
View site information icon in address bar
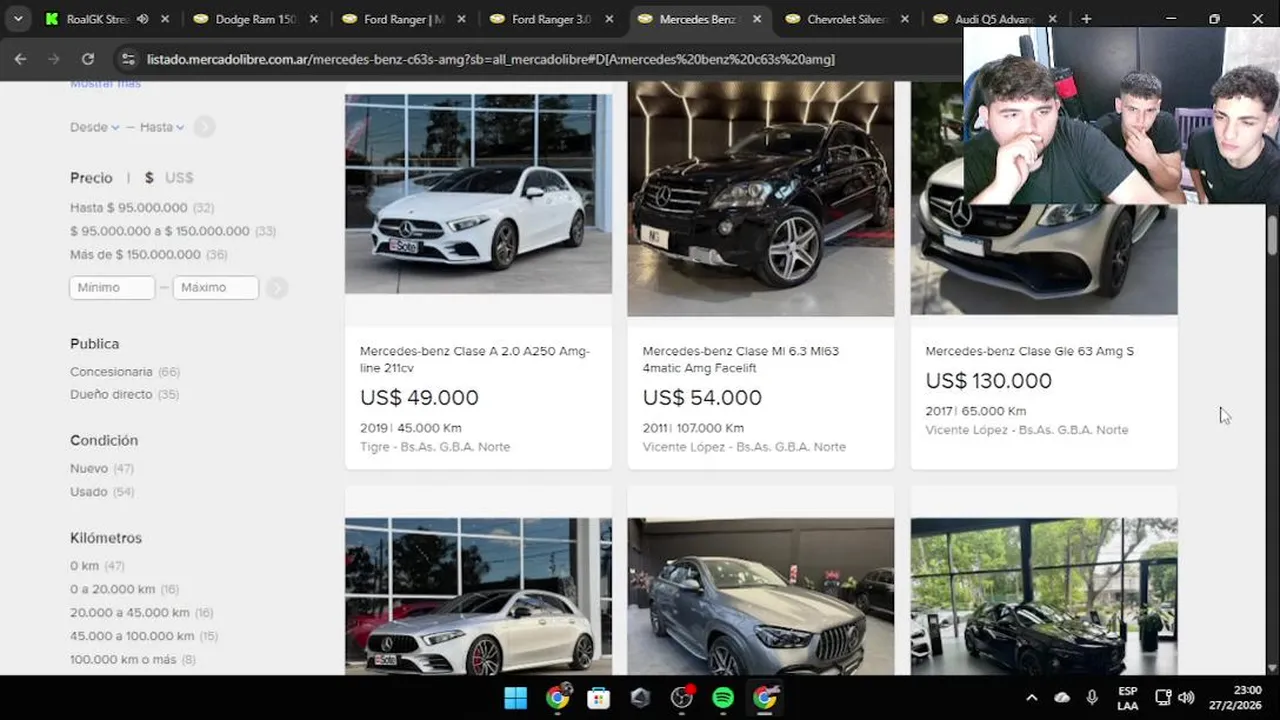click(127, 59)
